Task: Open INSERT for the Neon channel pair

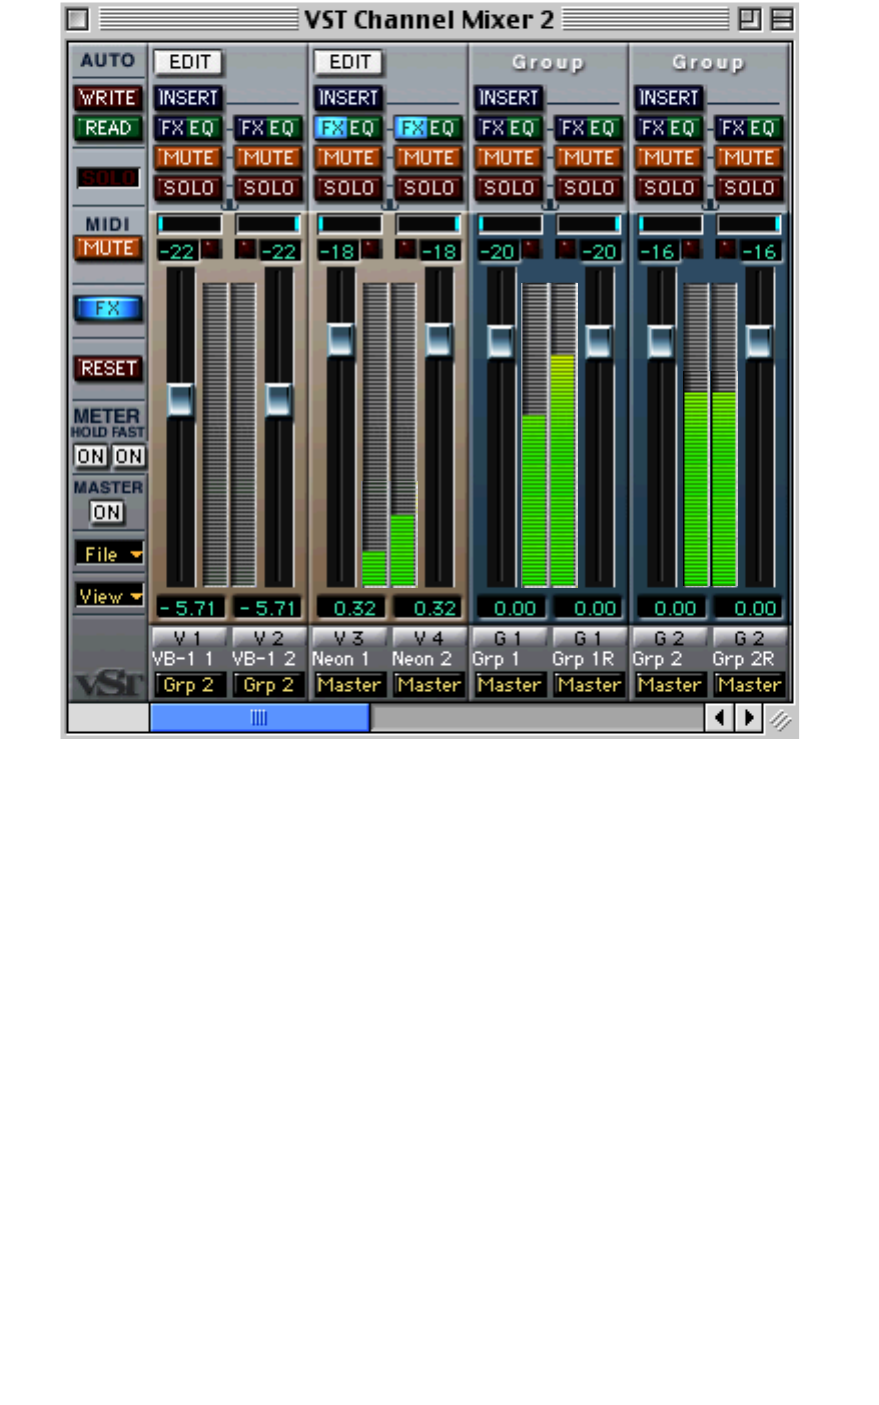Action: tap(348, 98)
